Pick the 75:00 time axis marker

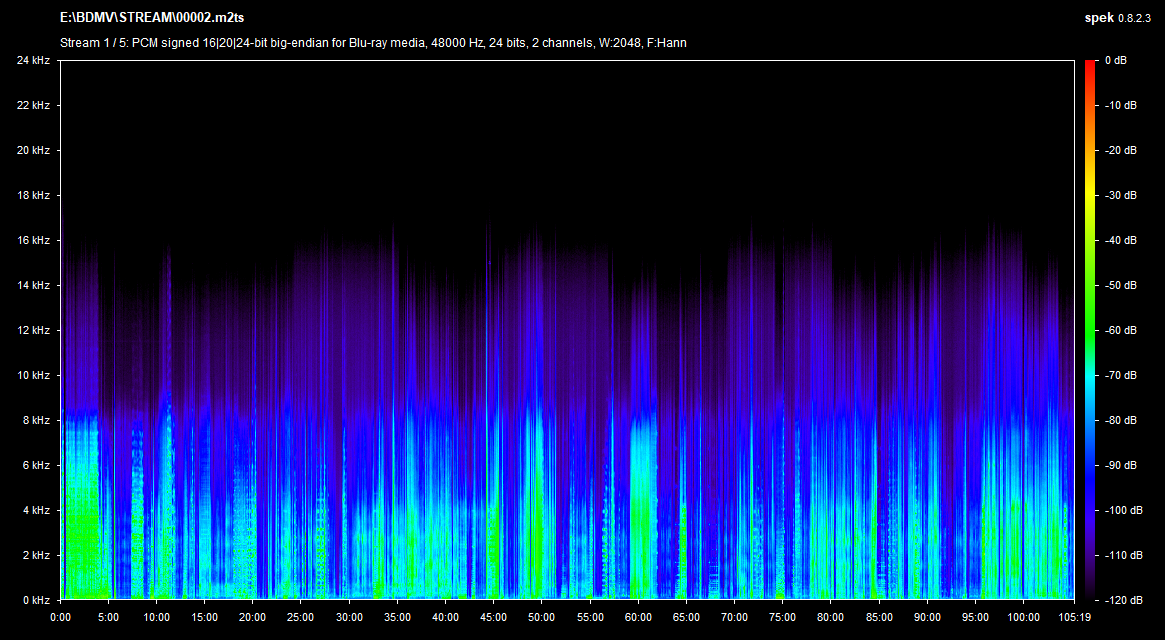pyautogui.click(x=782, y=617)
